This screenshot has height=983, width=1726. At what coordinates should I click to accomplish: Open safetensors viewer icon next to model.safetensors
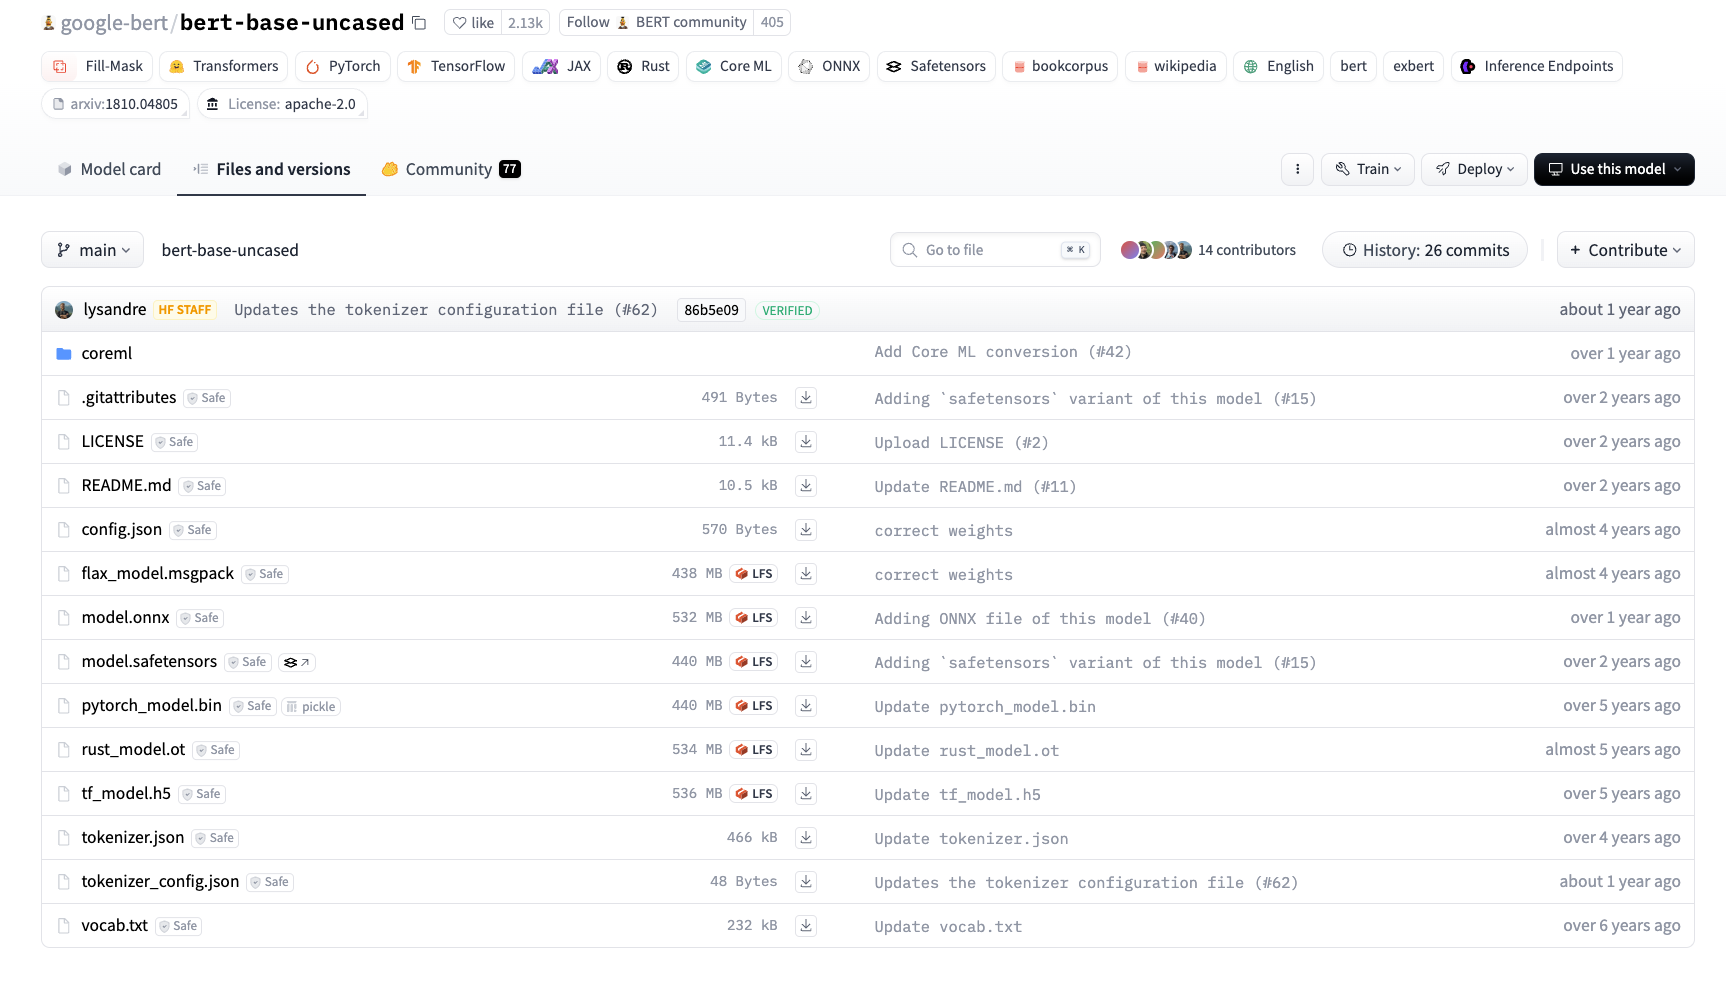[297, 662]
